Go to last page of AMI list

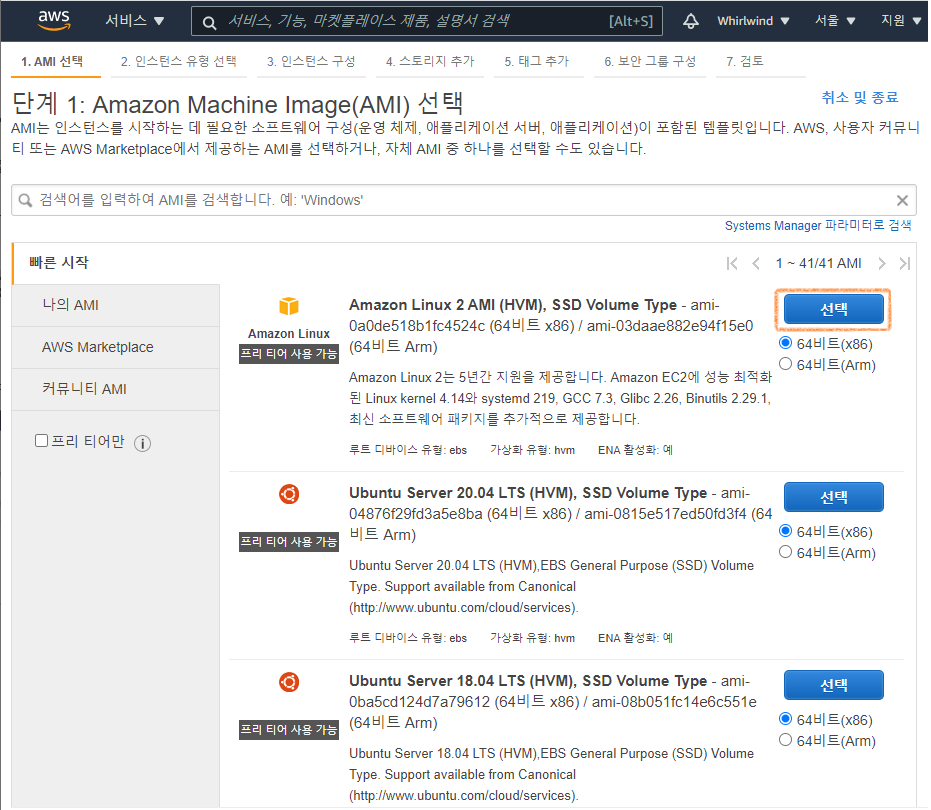pos(905,264)
